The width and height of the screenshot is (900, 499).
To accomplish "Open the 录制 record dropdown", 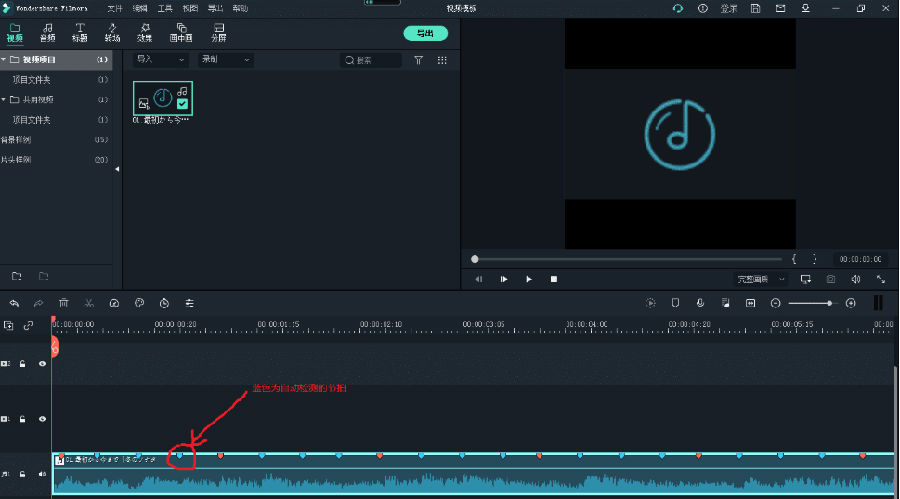I will 225,60.
